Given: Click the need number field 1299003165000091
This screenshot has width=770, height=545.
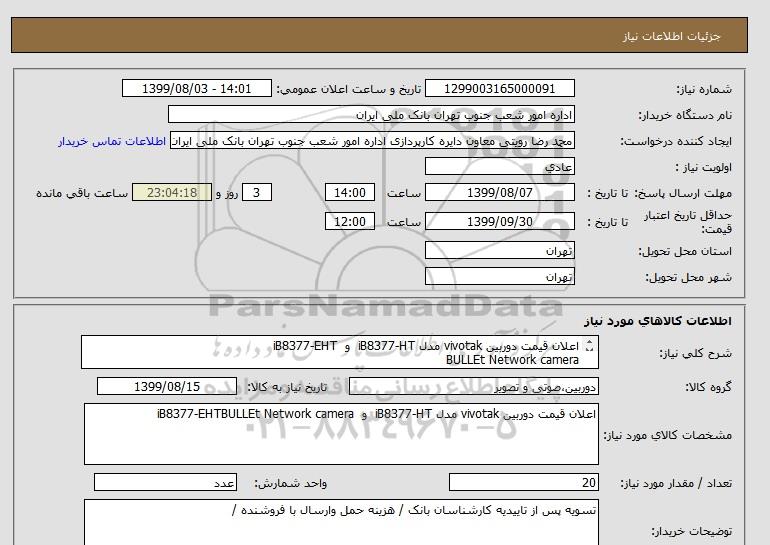Looking at the screenshot, I should click(x=499, y=88).
